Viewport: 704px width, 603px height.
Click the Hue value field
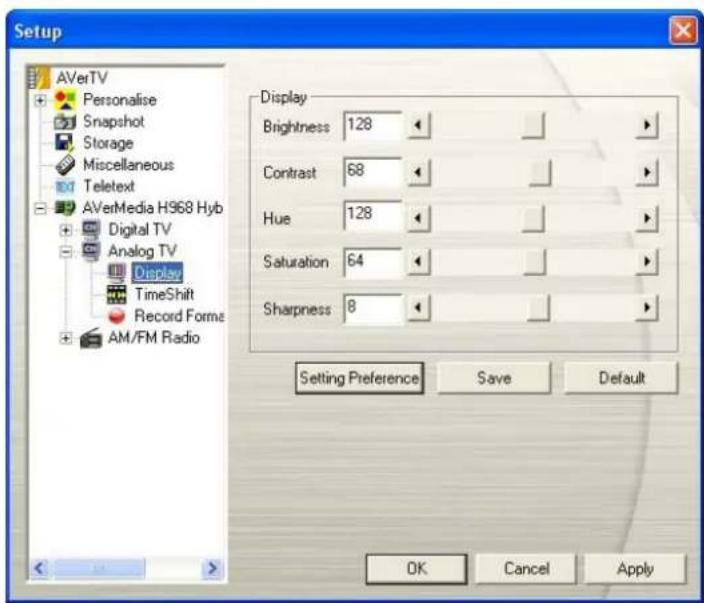[373, 216]
